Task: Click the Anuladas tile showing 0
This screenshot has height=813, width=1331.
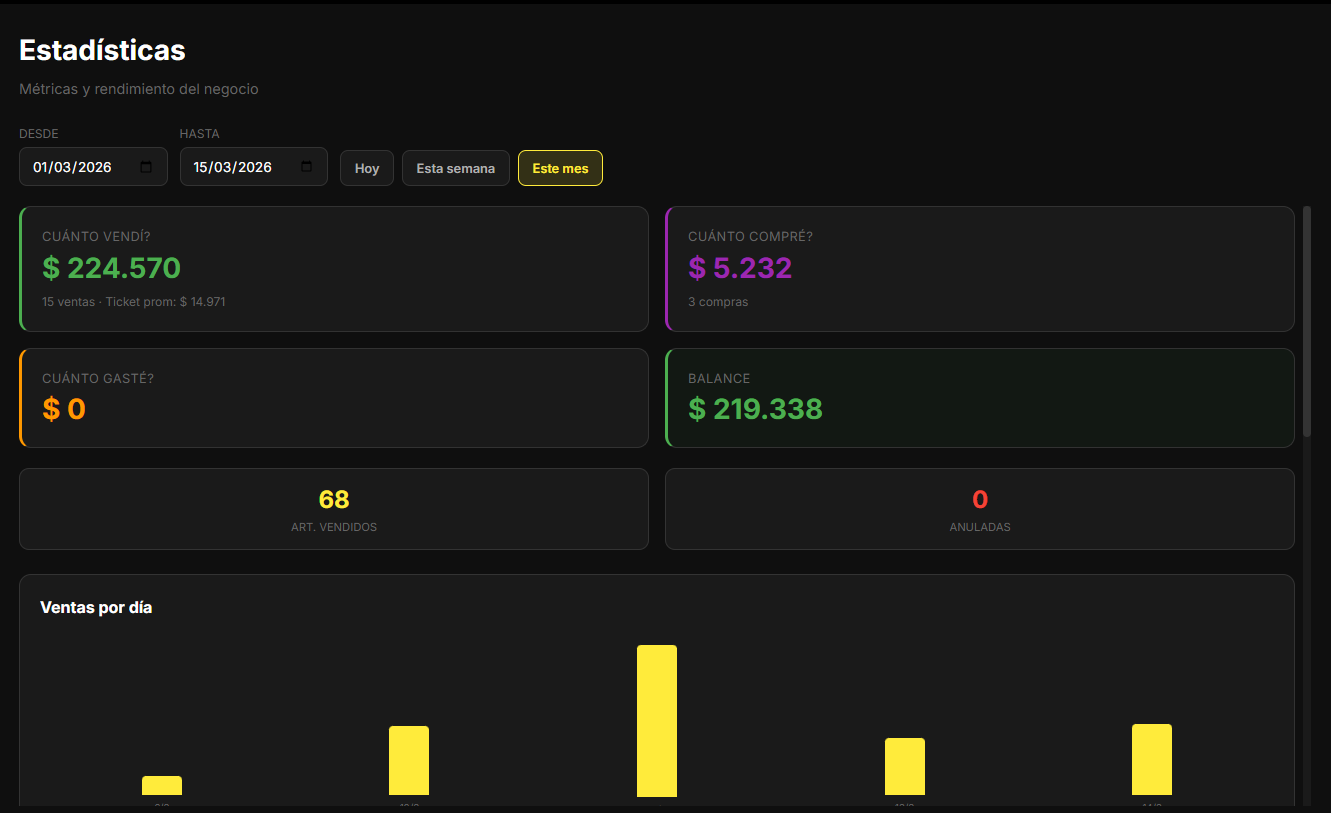Action: pyautogui.click(x=979, y=509)
